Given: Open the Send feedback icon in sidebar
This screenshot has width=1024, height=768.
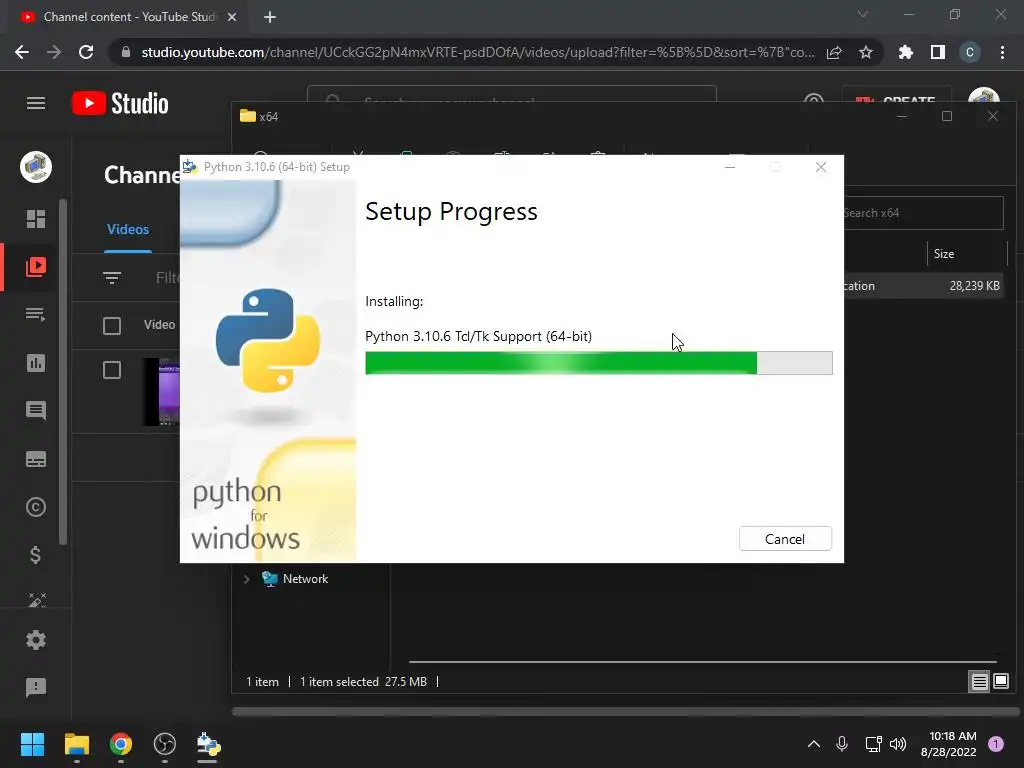Looking at the screenshot, I should coord(36,687).
